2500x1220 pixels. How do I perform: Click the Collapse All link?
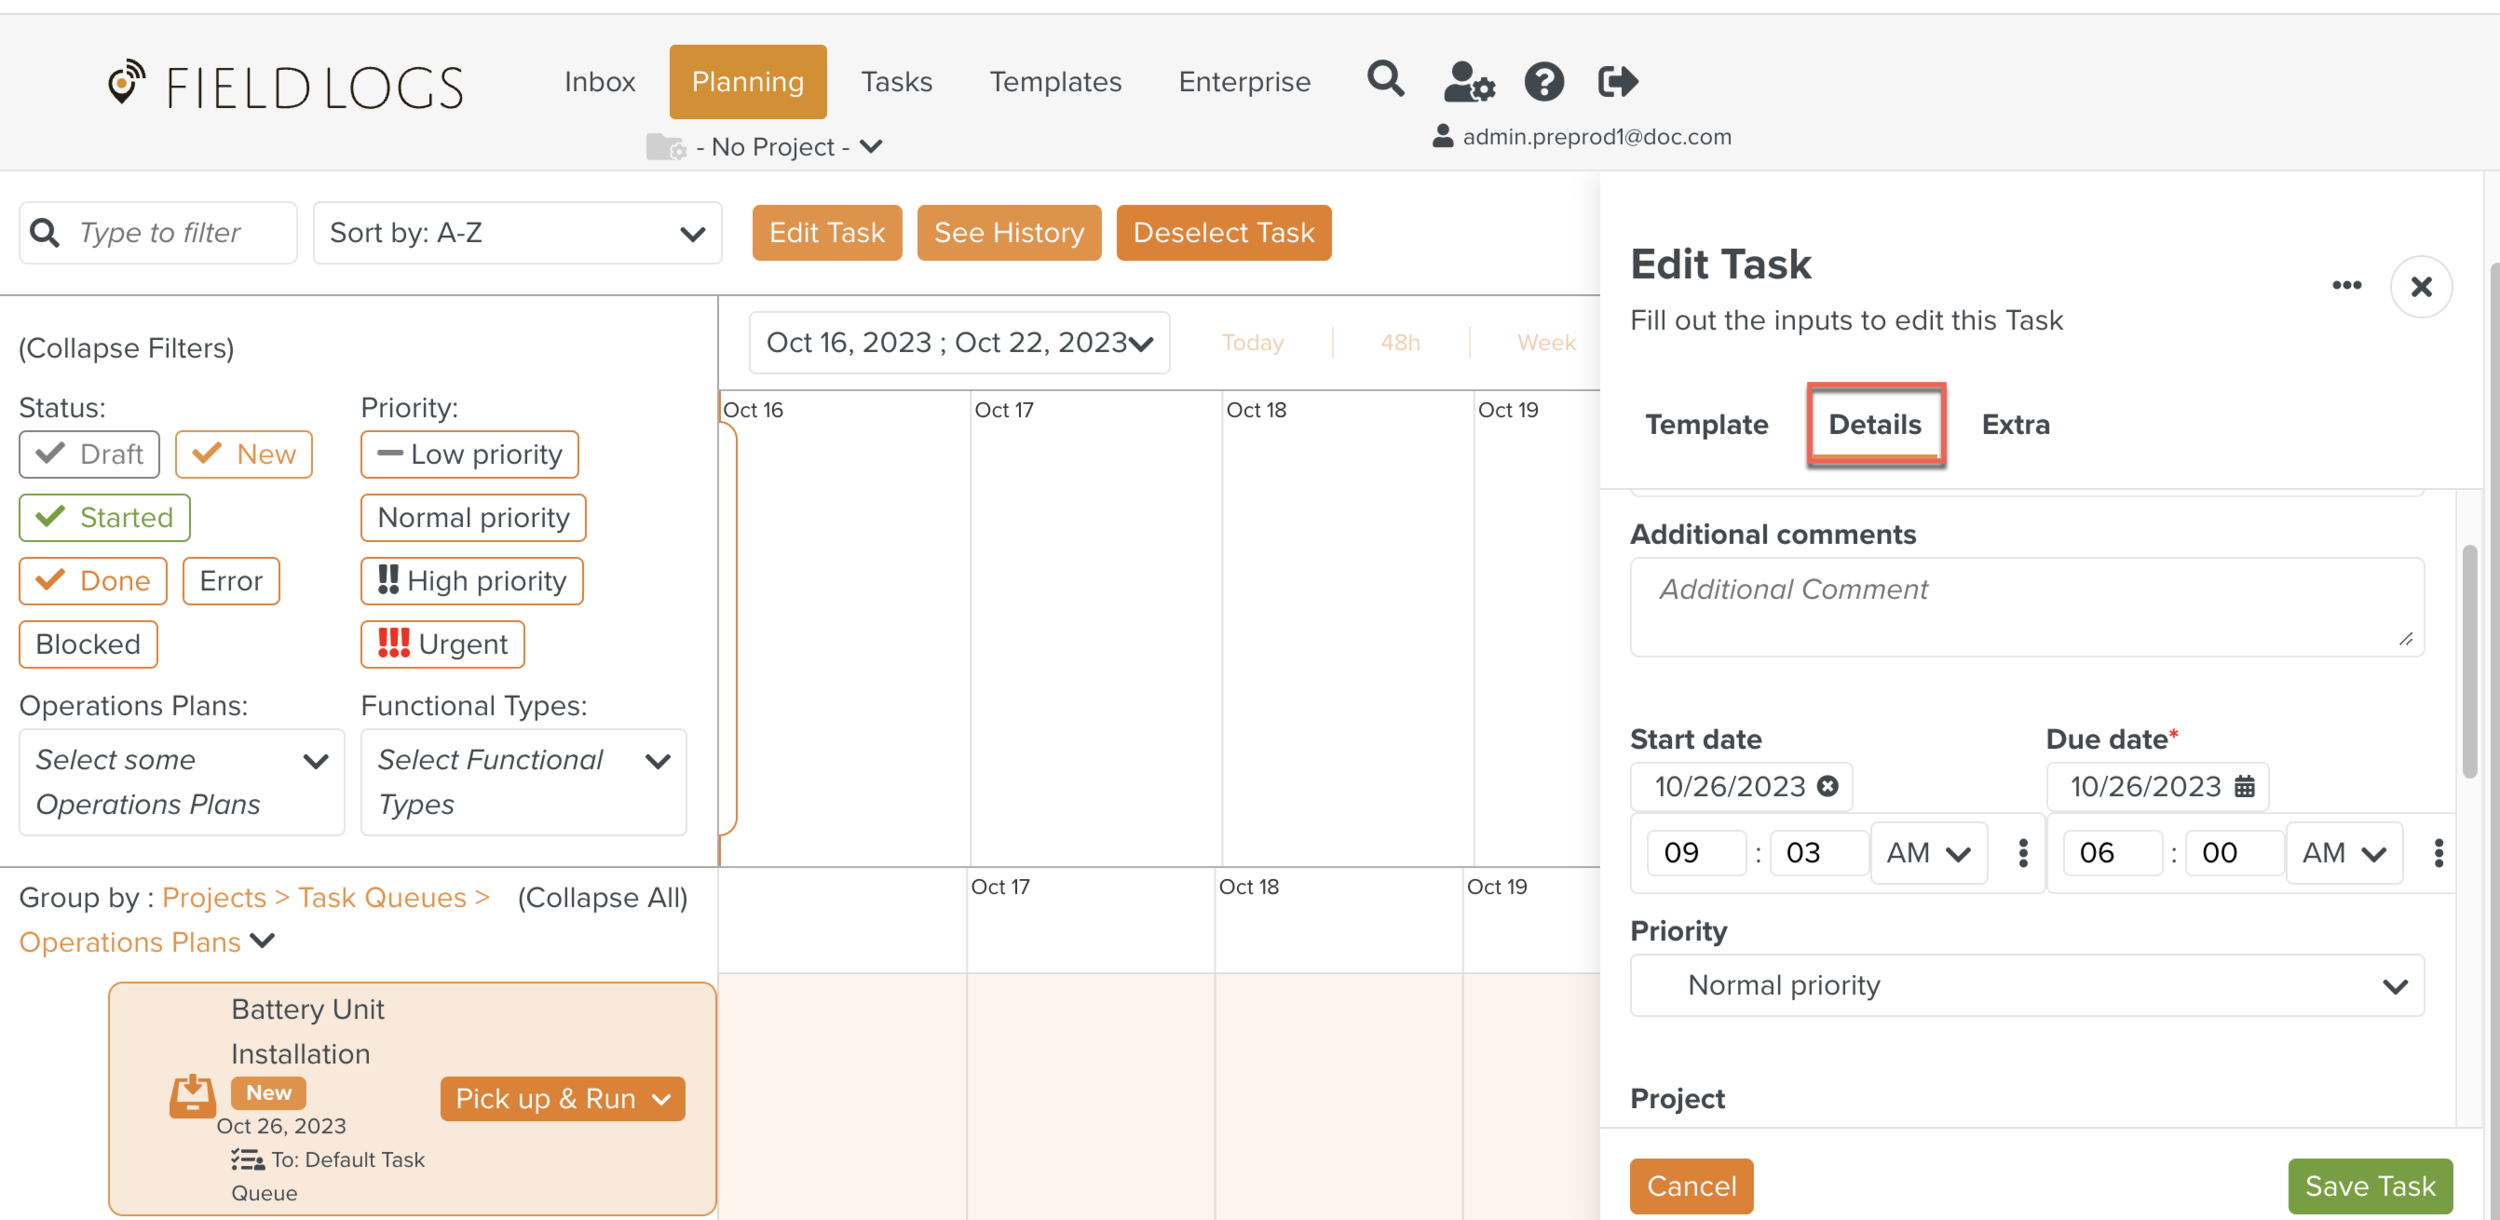[602, 897]
